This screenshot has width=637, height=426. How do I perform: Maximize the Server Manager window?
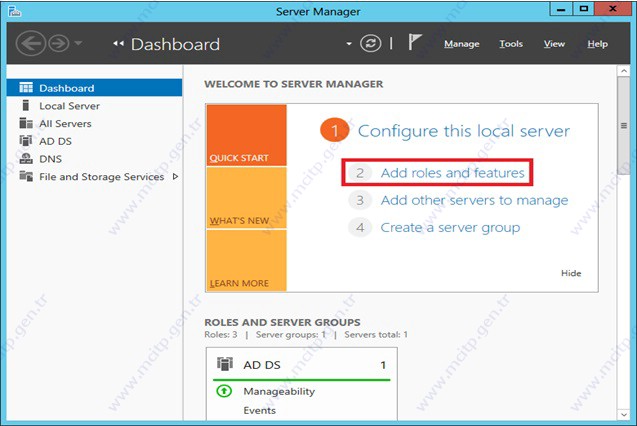pos(584,9)
